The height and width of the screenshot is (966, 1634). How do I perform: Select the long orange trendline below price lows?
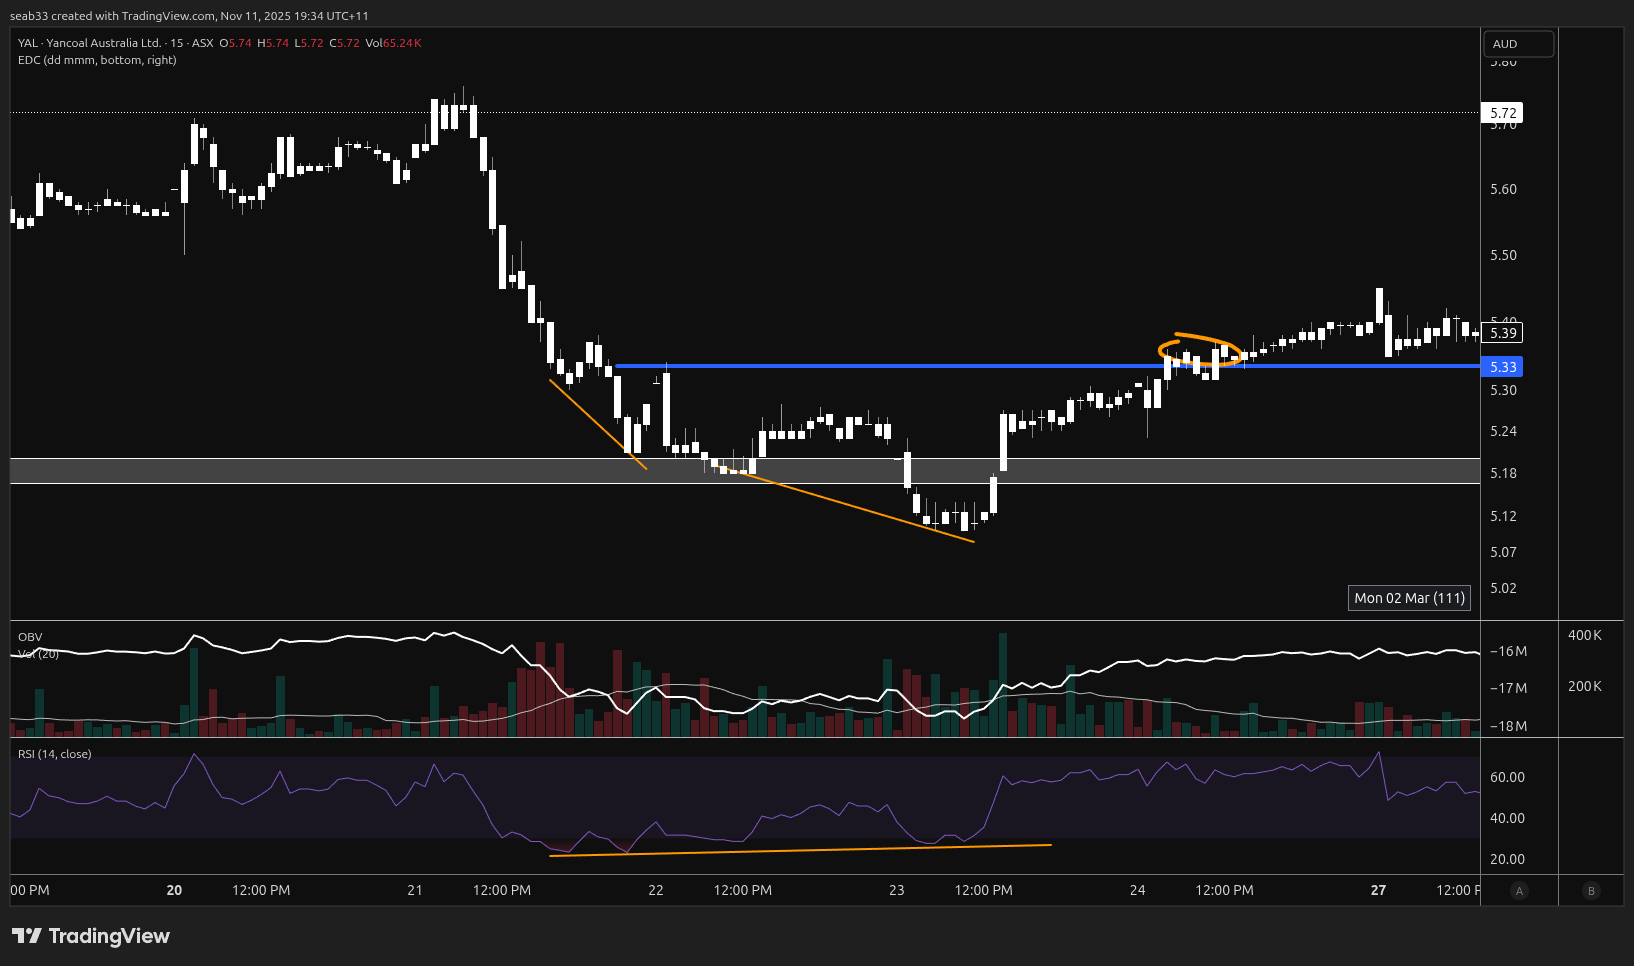pyautogui.click(x=860, y=508)
